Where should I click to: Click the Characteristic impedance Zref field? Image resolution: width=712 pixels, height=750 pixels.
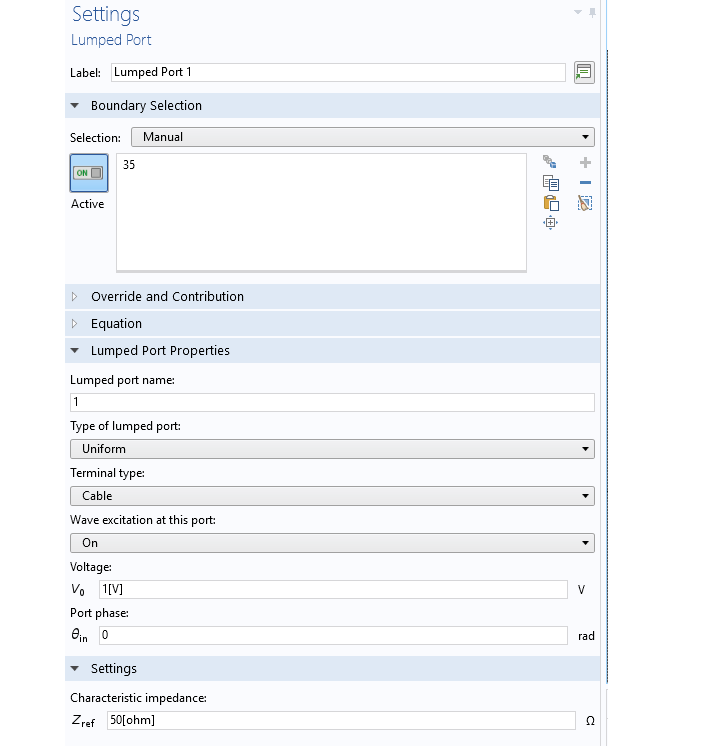point(339,720)
